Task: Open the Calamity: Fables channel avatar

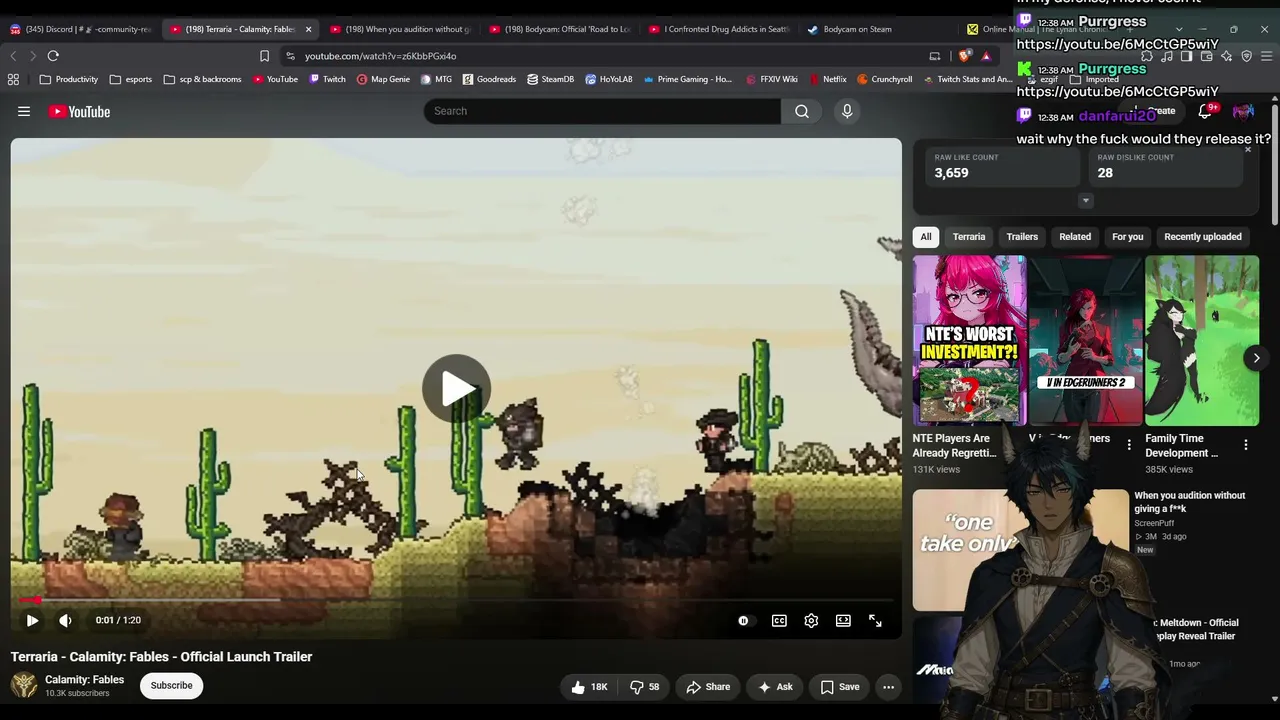Action: tap(24, 685)
